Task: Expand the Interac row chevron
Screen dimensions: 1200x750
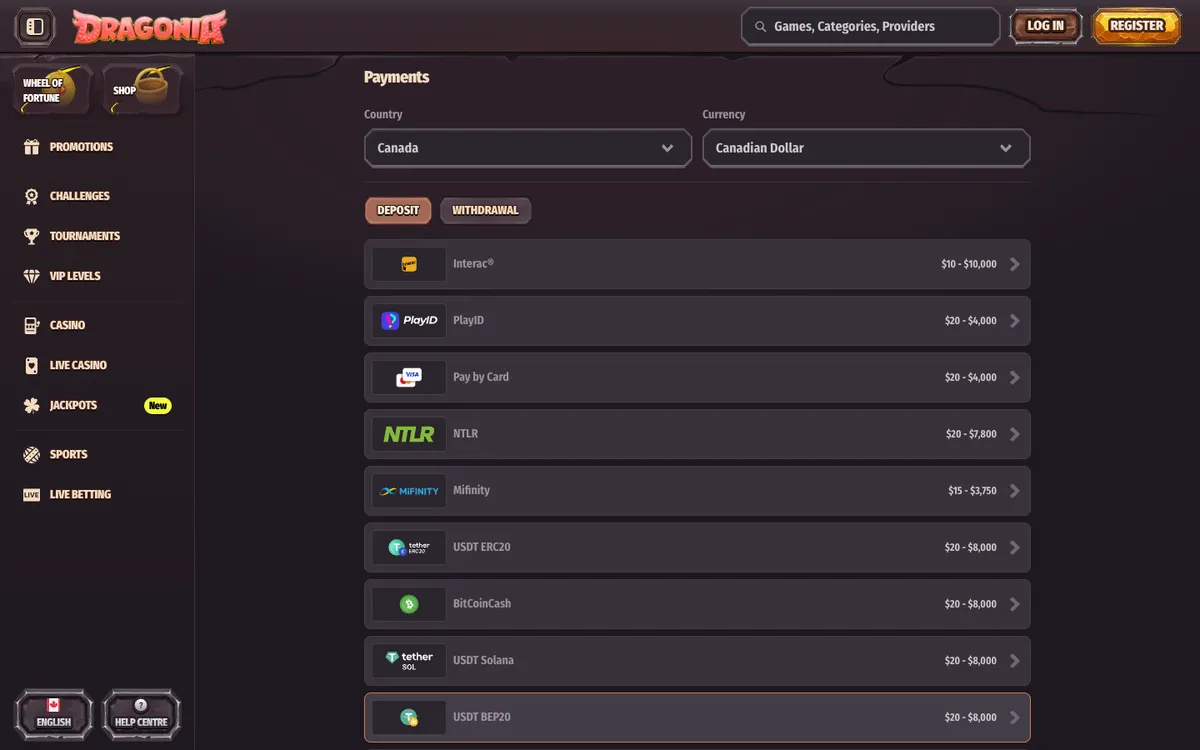Action: tap(1015, 264)
